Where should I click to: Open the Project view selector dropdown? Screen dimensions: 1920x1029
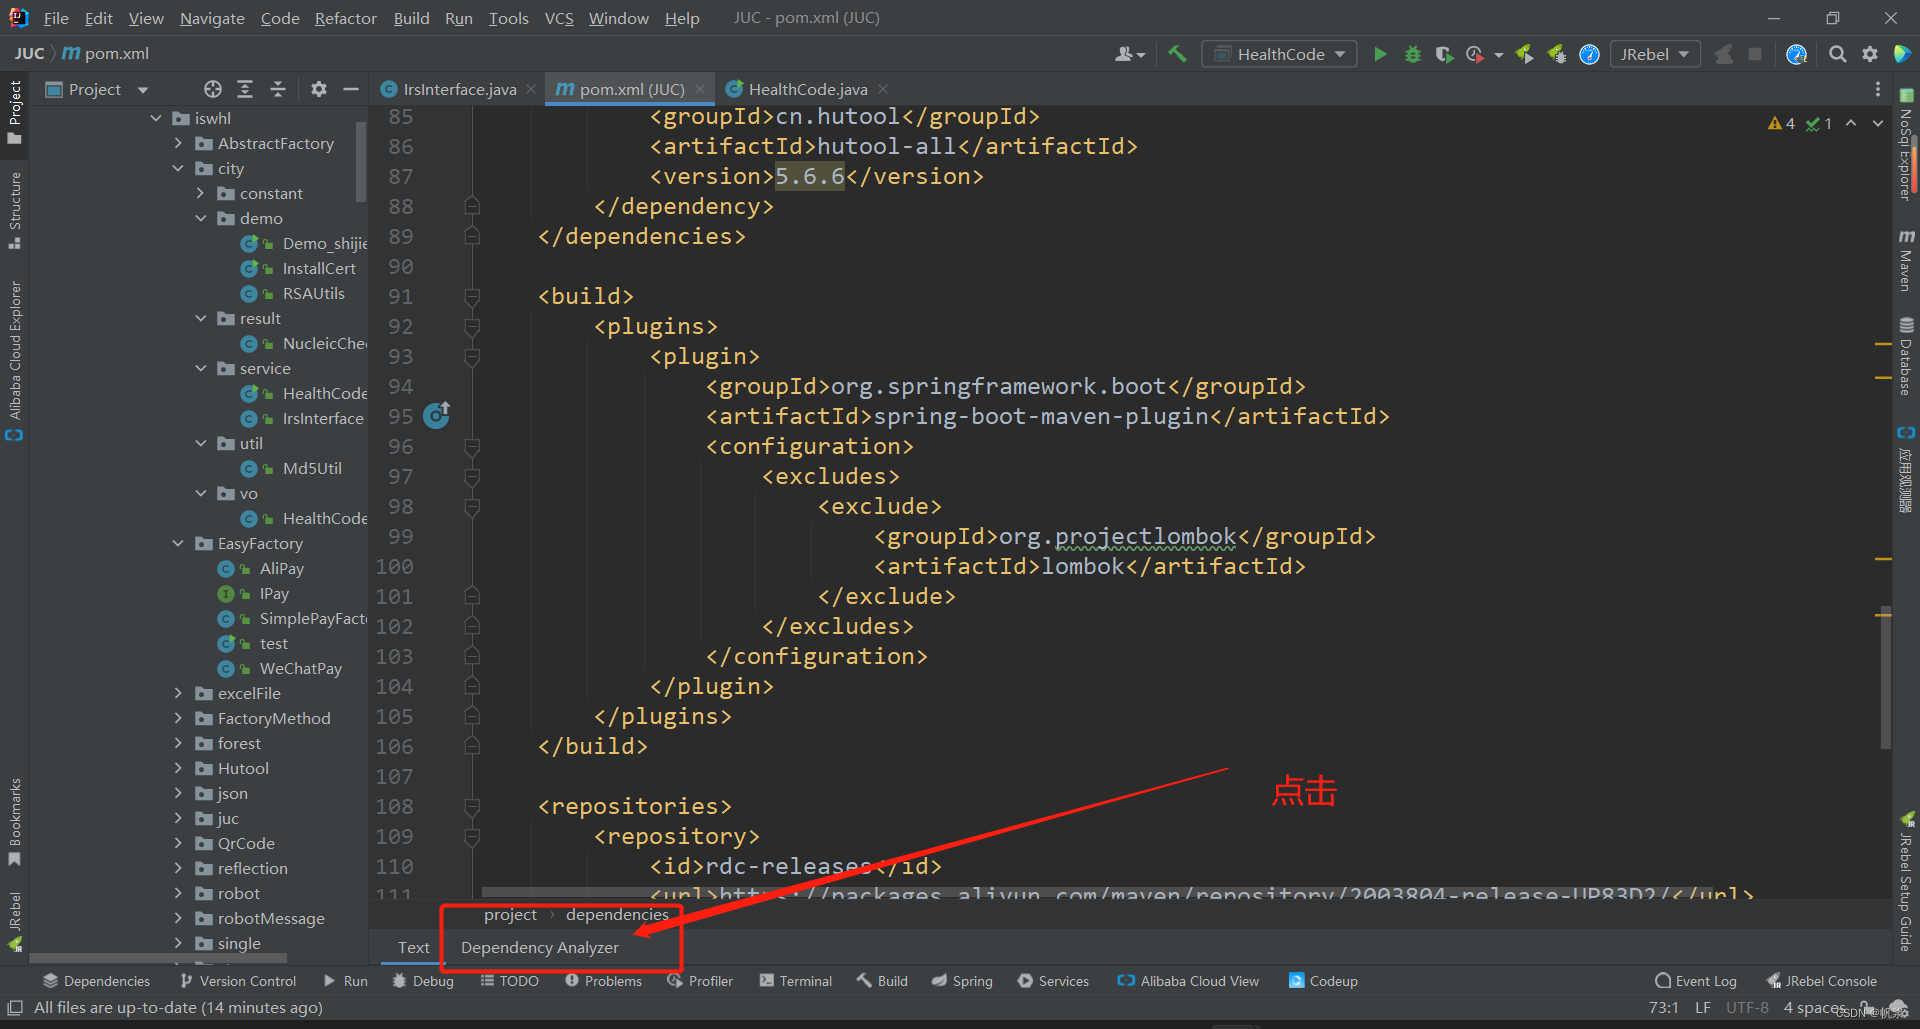click(97, 89)
